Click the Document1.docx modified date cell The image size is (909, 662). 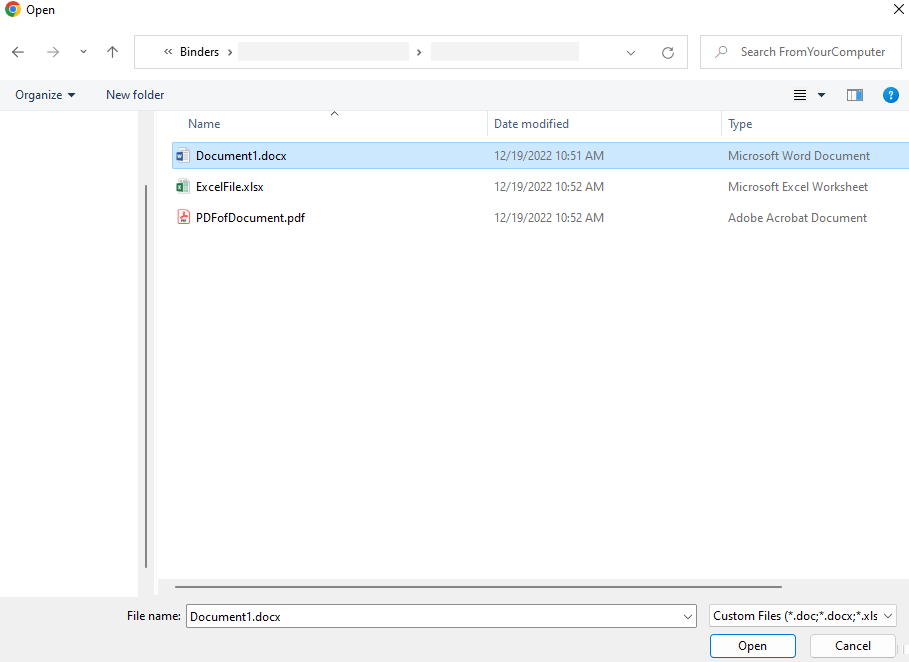[x=549, y=156]
